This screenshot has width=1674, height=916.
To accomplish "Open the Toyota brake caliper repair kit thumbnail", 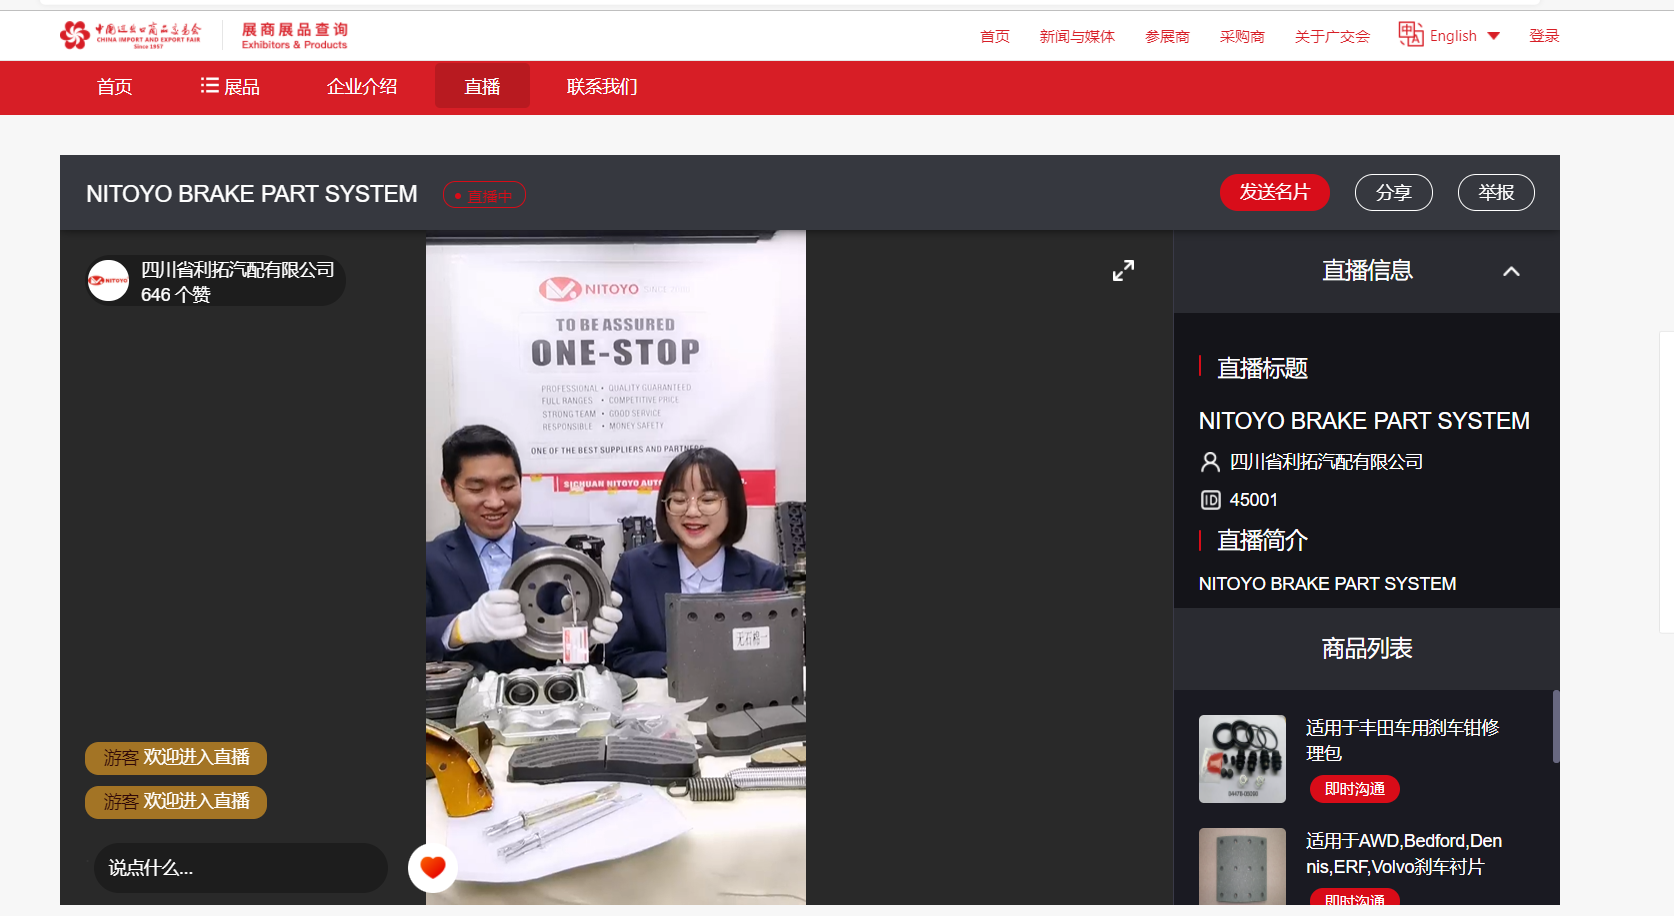I will coord(1242,759).
